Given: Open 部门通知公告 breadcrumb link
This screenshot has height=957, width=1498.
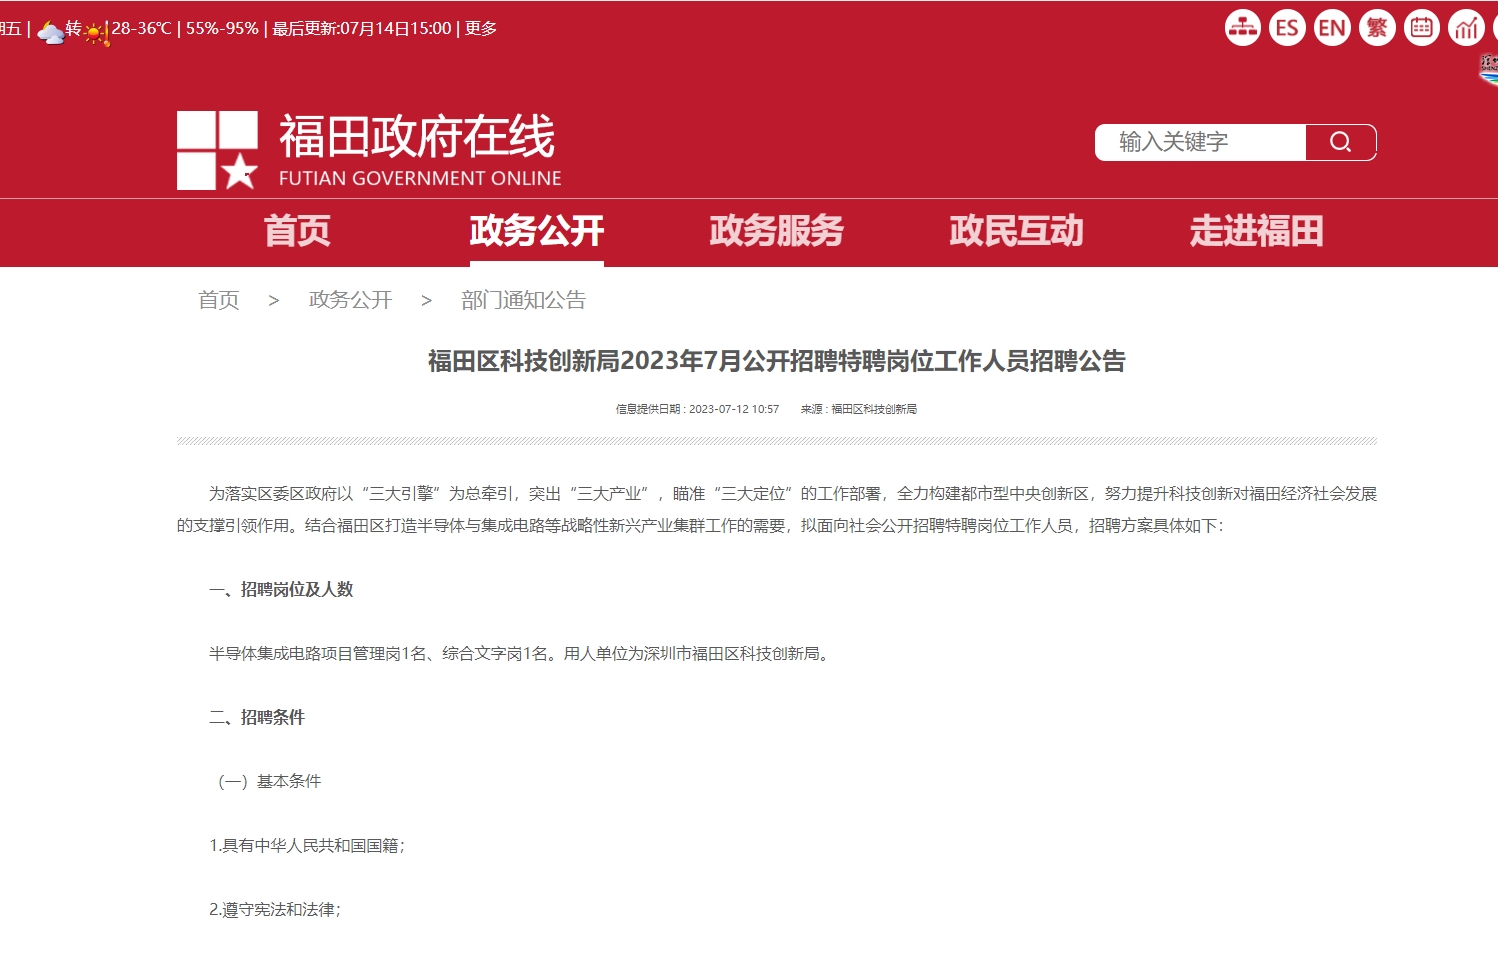Looking at the screenshot, I should [x=523, y=300].
